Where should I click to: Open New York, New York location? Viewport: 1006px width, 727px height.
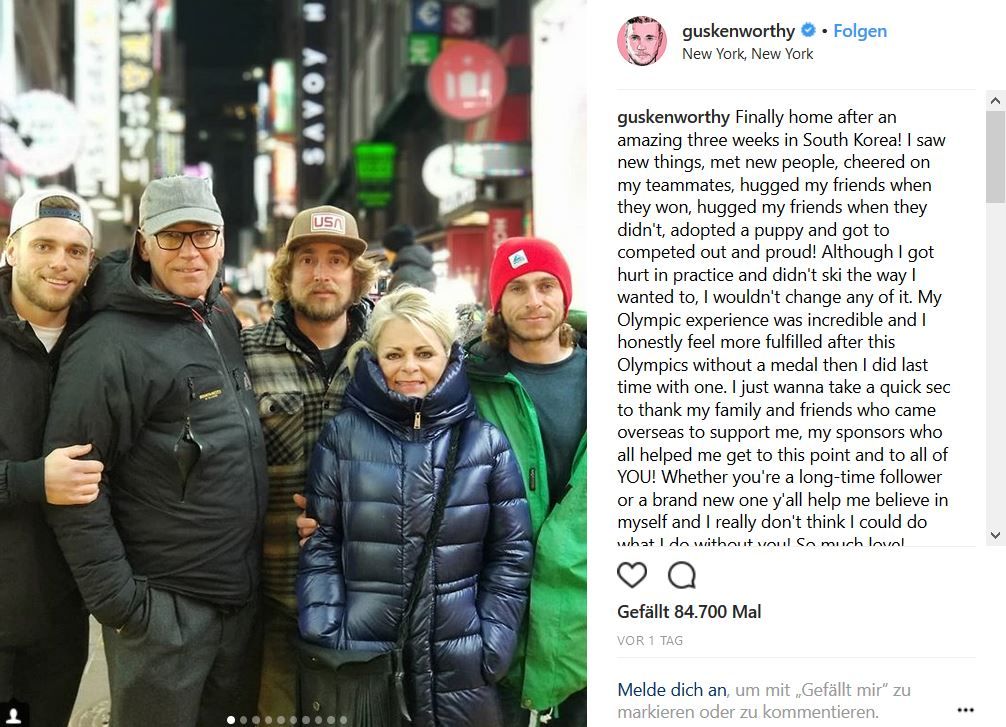click(x=747, y=54)
